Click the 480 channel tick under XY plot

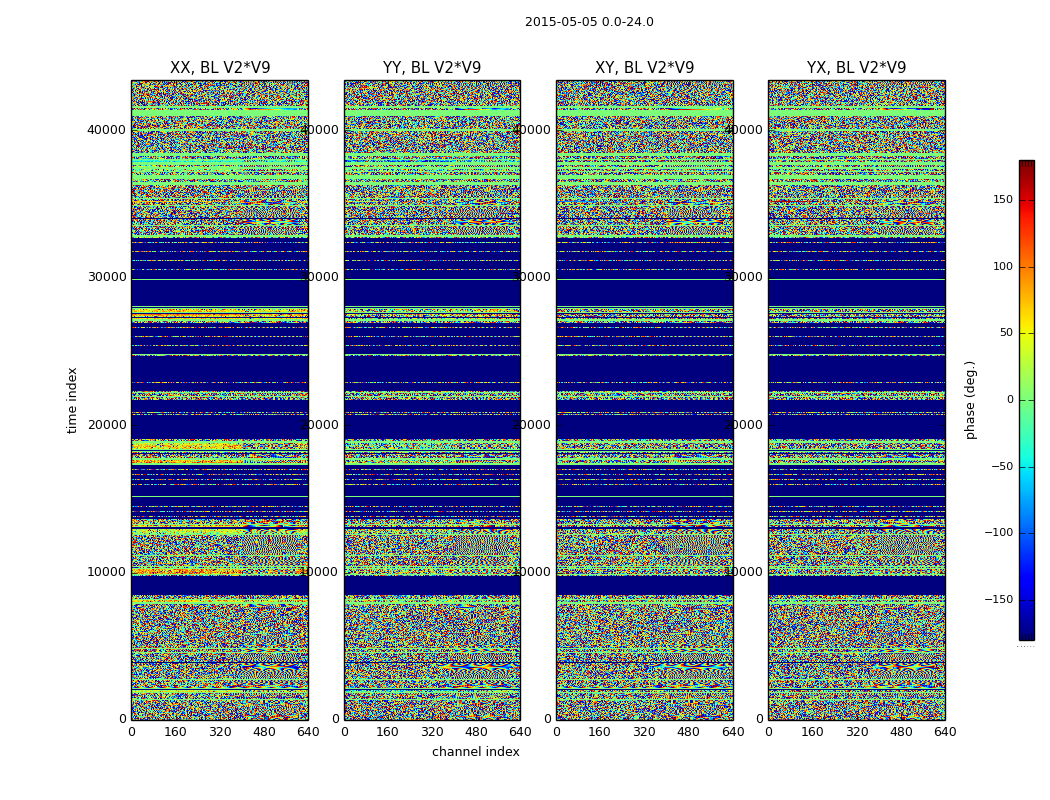coord(688,732)
